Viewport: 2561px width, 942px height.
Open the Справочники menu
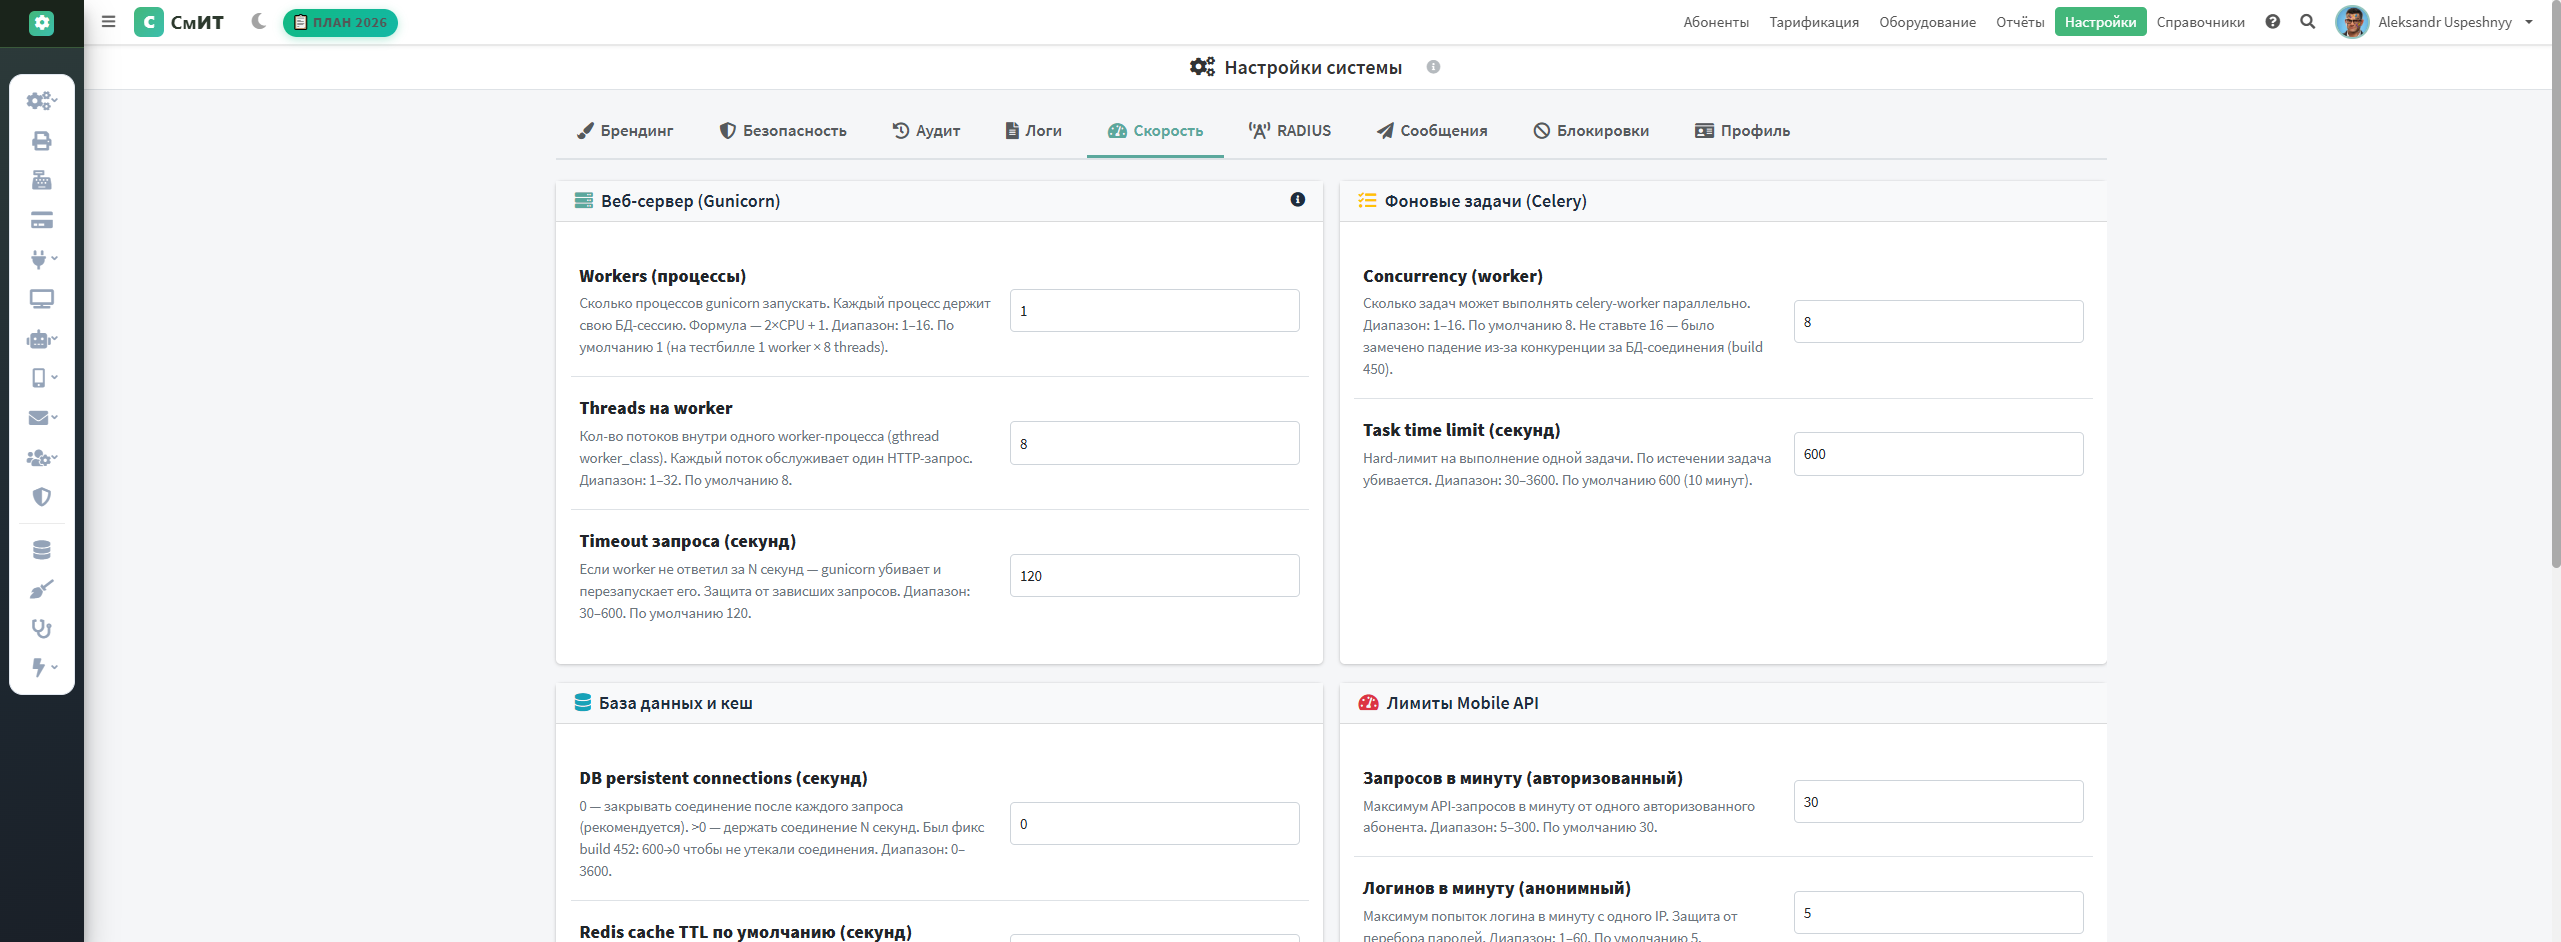[2200, 22]
